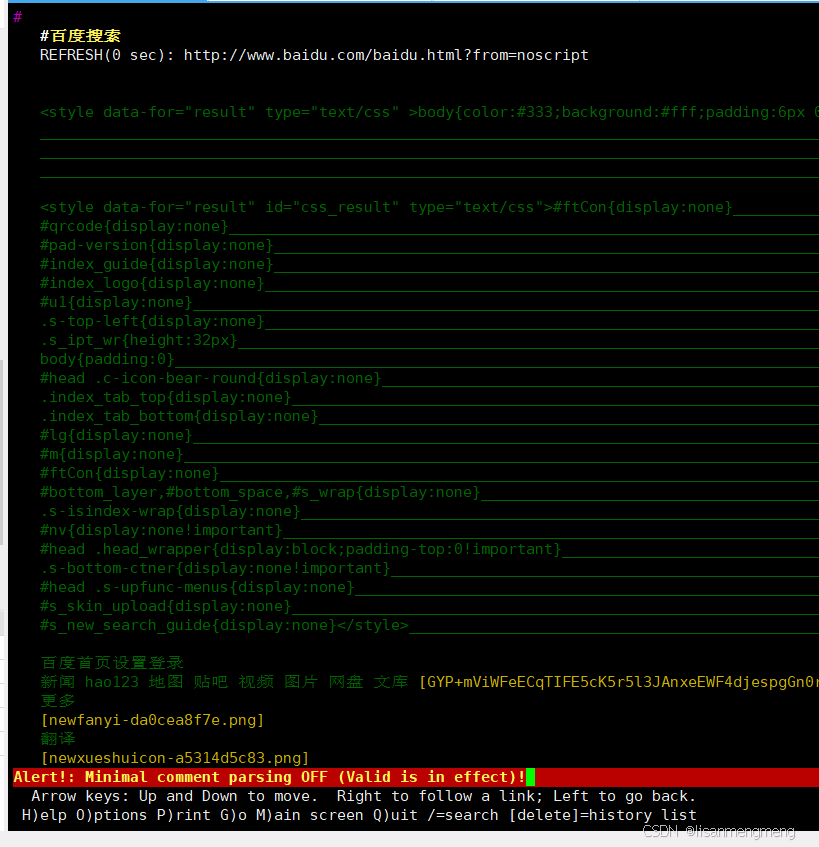Click '#head .s-upfunc-menus{display:none}' line

point(197,587)
